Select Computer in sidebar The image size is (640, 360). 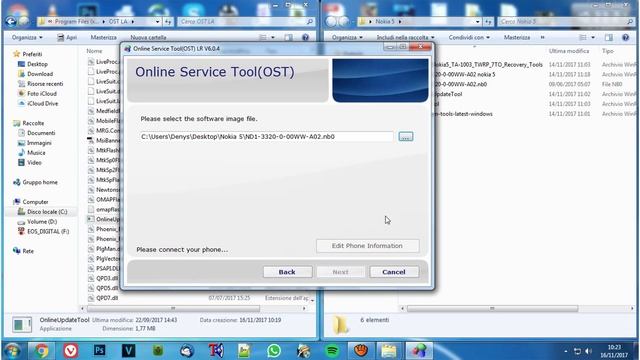click(35, 202)
